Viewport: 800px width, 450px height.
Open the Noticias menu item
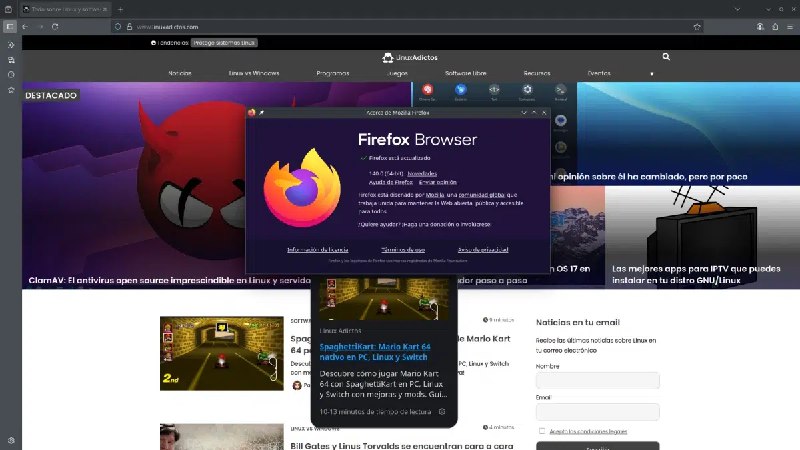[x=180, y=73]
